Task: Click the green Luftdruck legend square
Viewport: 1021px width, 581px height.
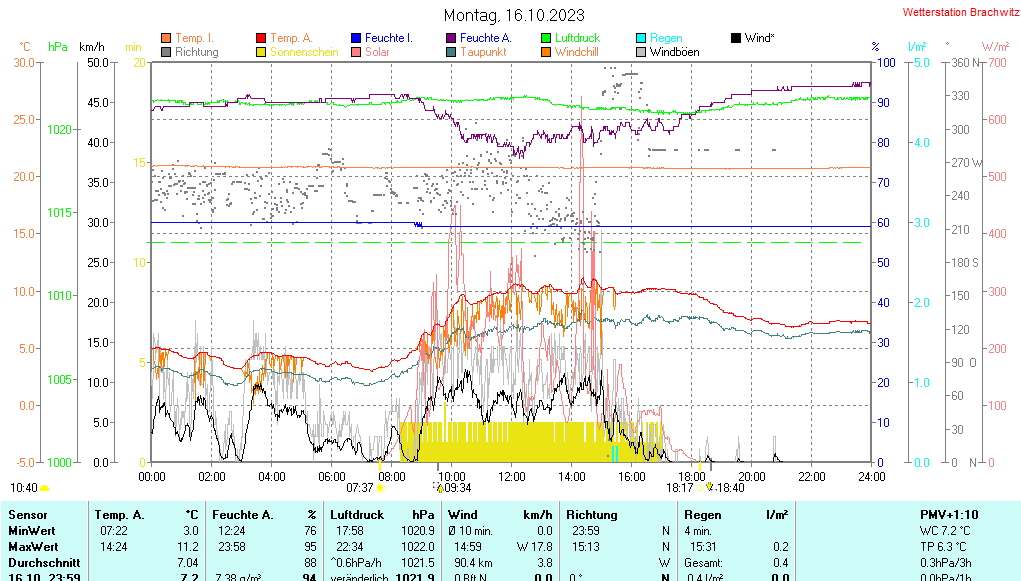Action: pyautogui.click(x=546, y=38)
